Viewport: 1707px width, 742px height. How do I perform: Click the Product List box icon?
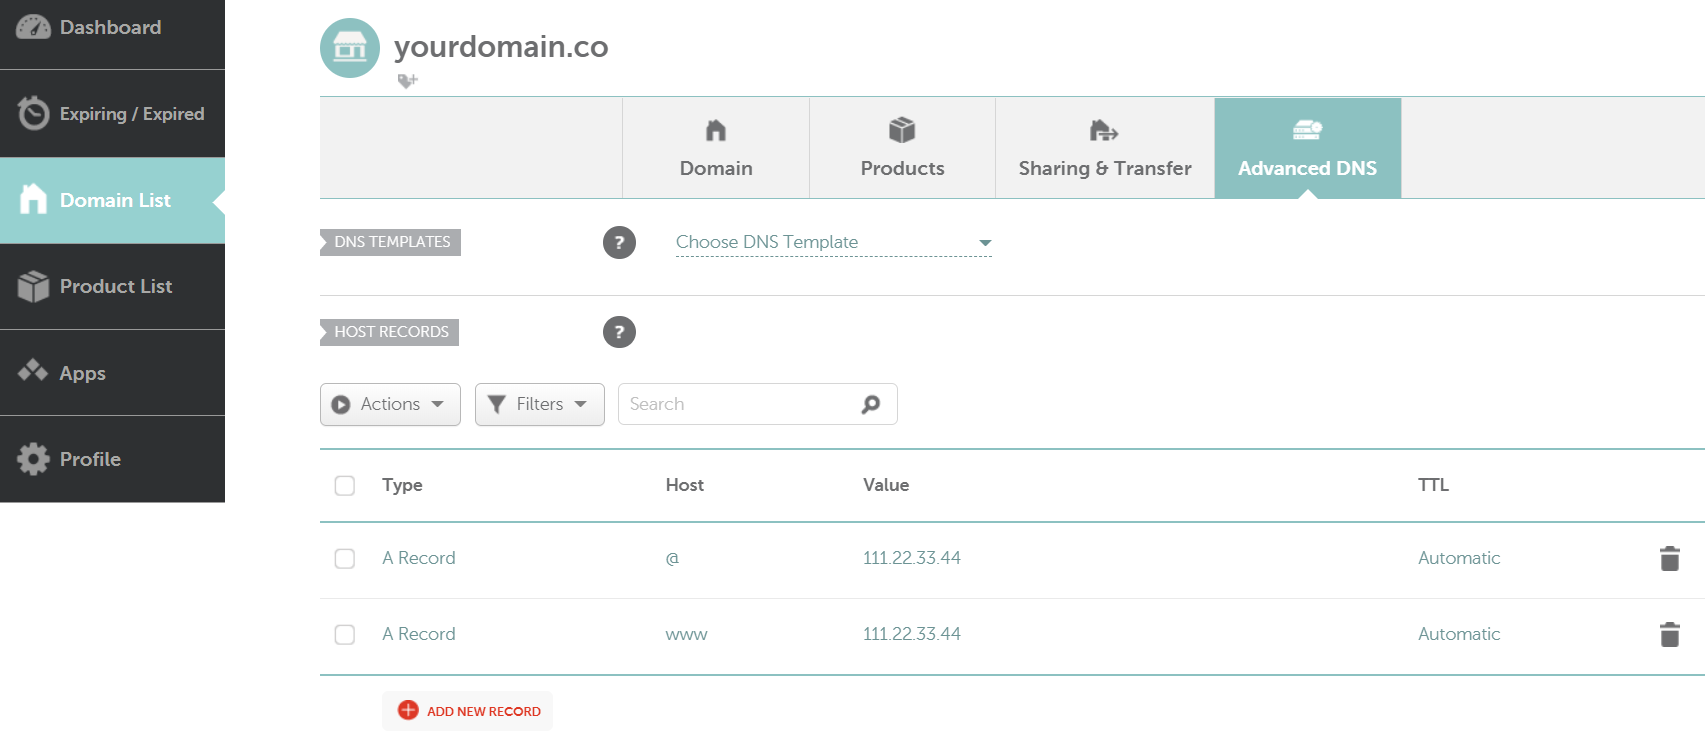coord(33,286)
